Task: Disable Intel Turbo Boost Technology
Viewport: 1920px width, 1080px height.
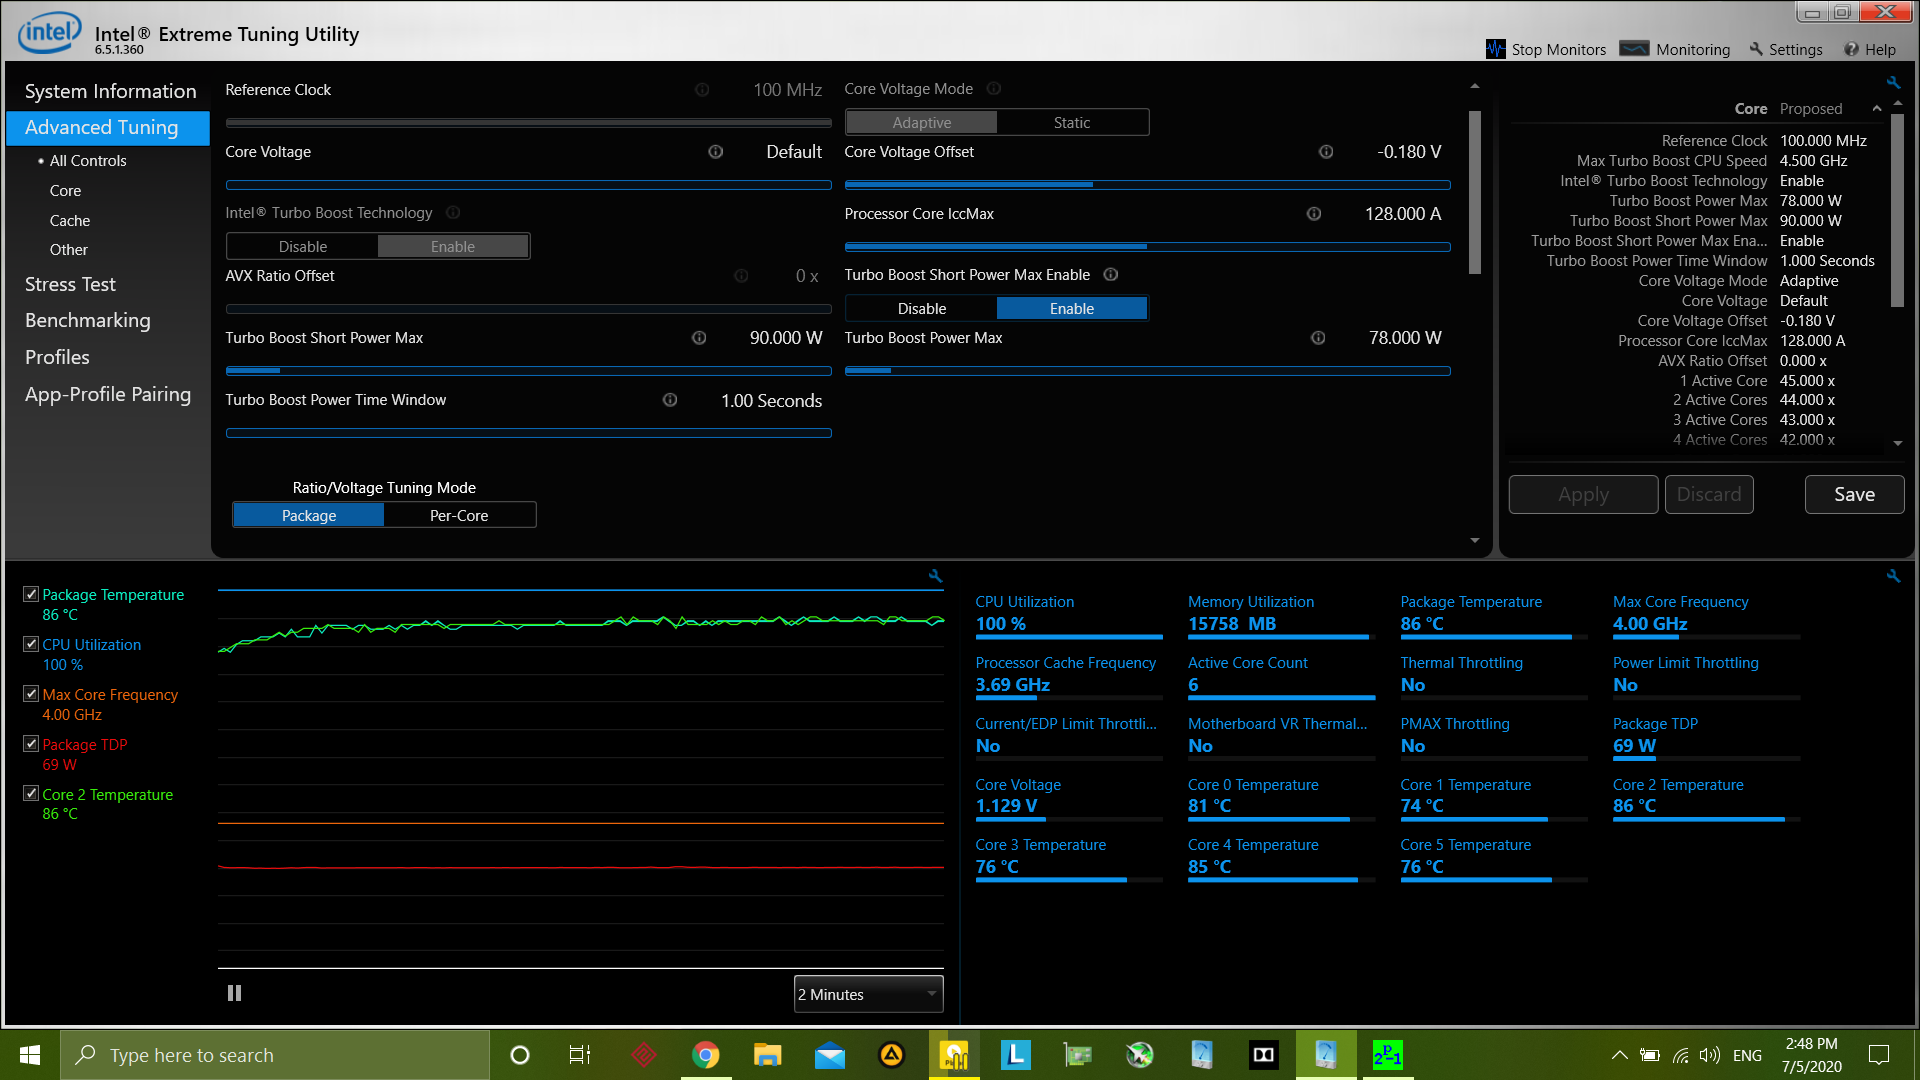Action: pos(303,246)
